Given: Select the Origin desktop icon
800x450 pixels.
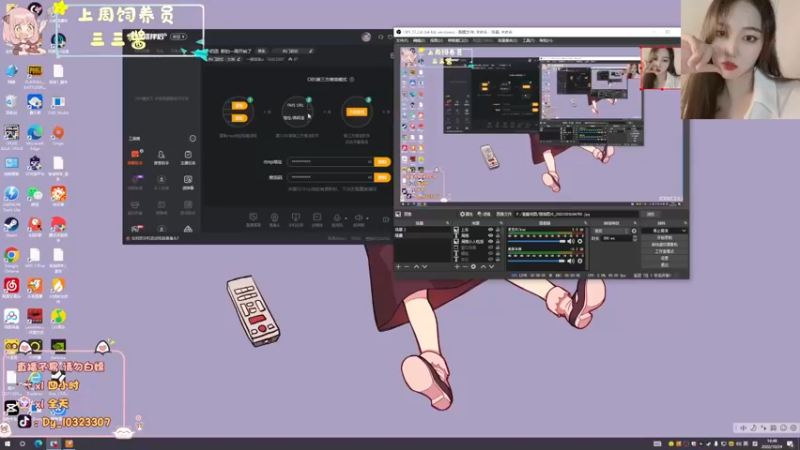Looking at the screenshot, I should (x=58, y=133).
